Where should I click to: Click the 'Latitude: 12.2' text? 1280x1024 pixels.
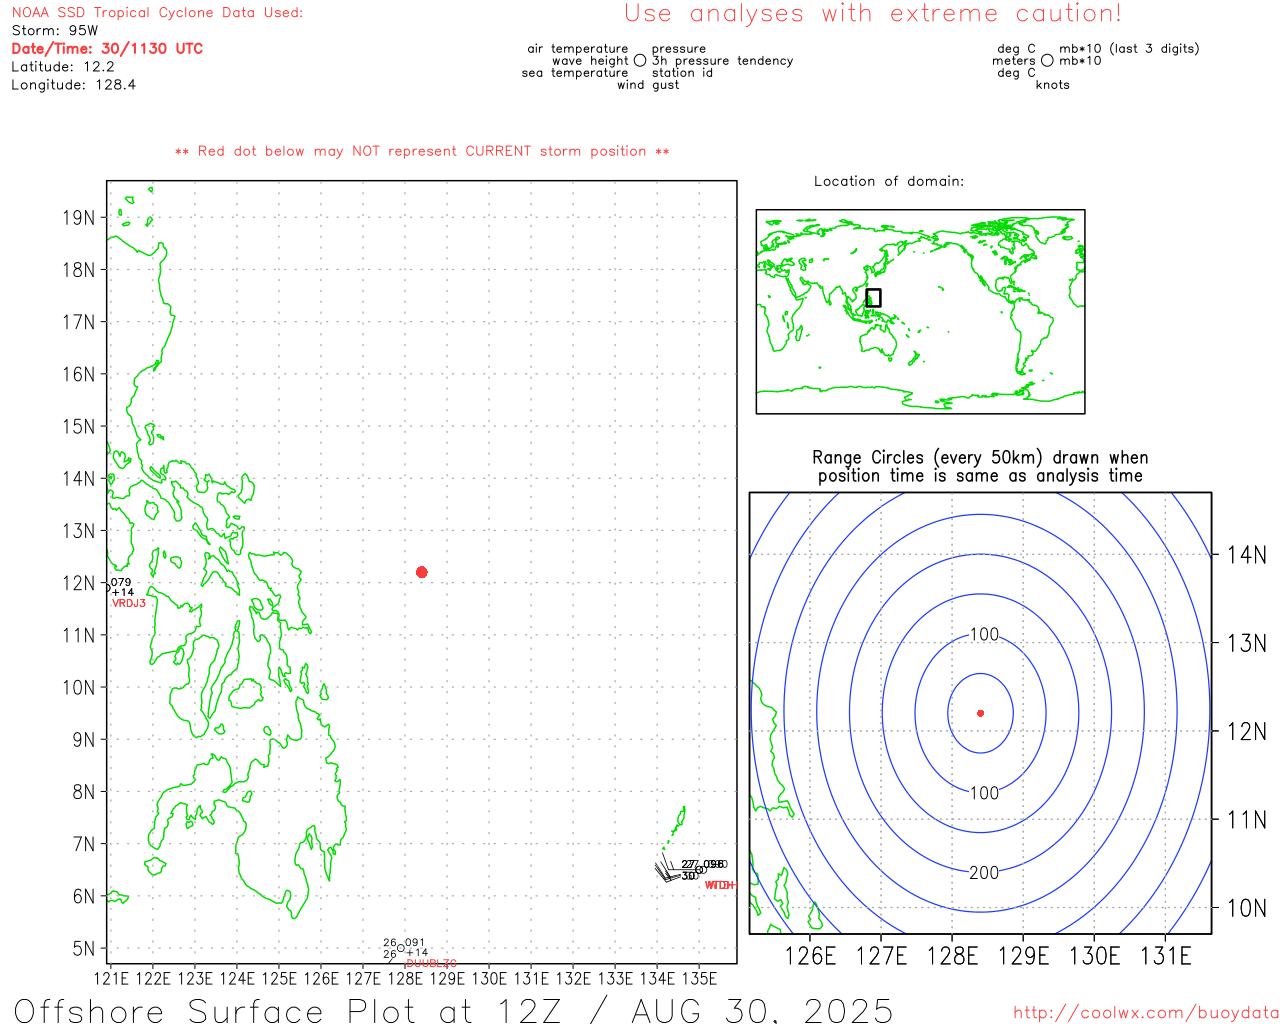pos(63,67)
